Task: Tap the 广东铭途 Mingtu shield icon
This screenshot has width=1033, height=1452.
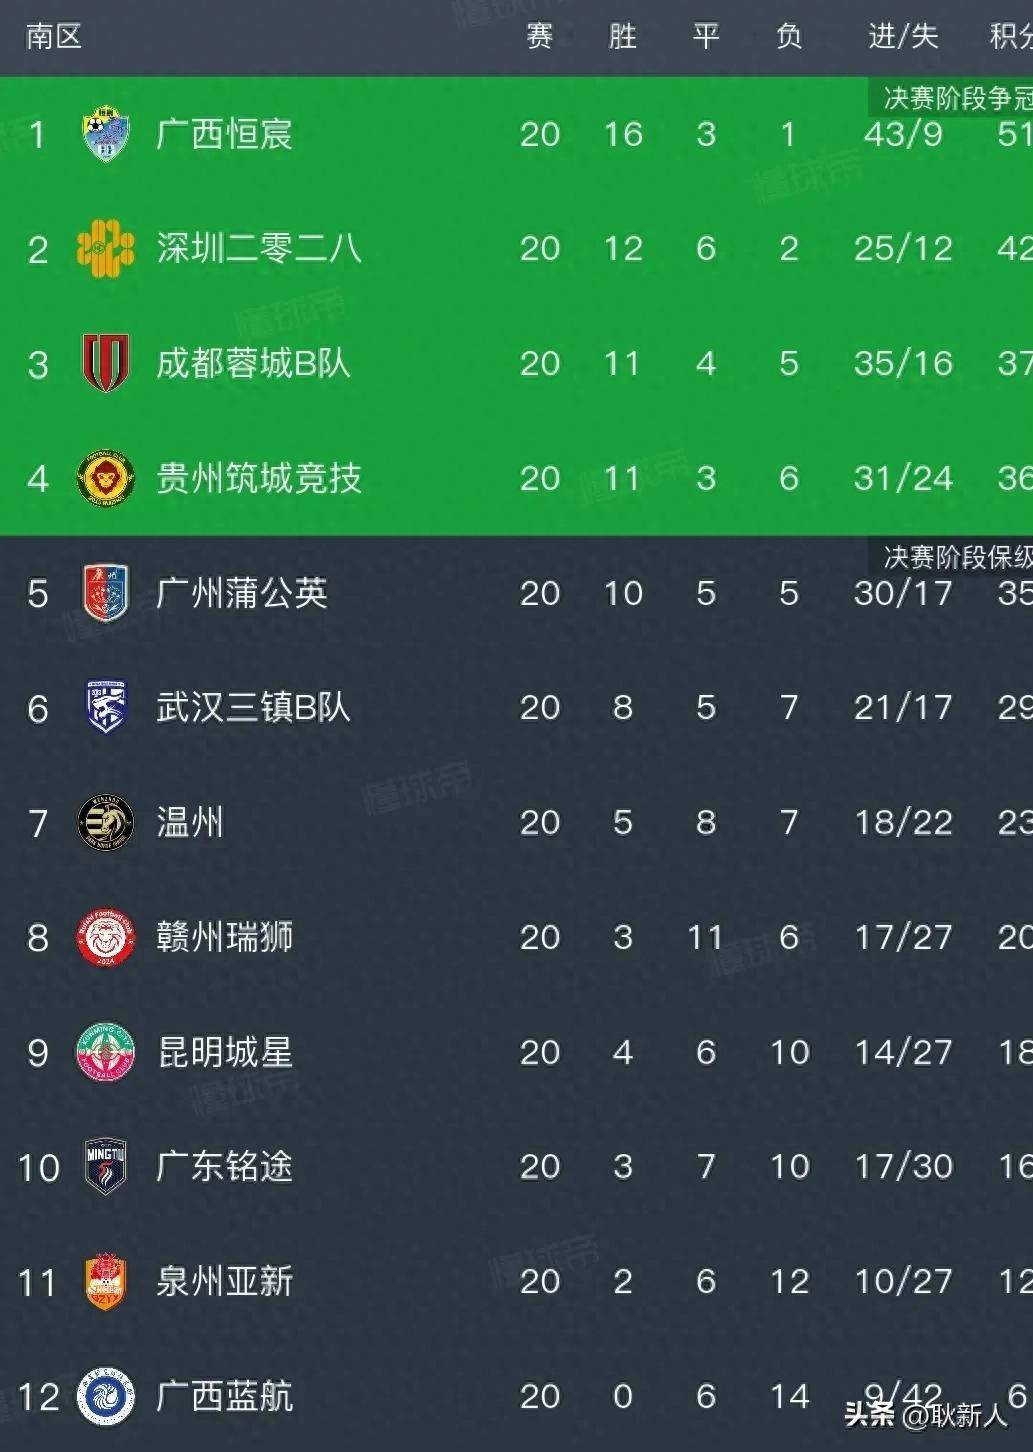Action: point(106,1166)
